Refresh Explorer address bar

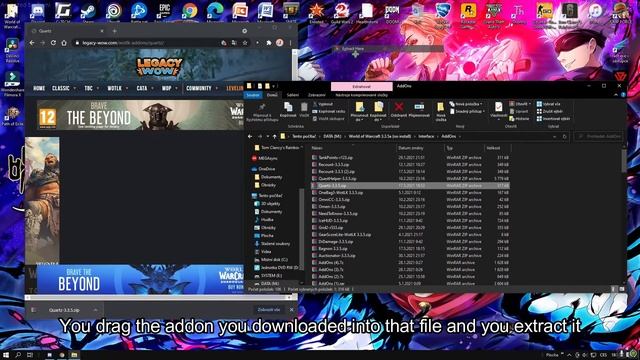564,136
